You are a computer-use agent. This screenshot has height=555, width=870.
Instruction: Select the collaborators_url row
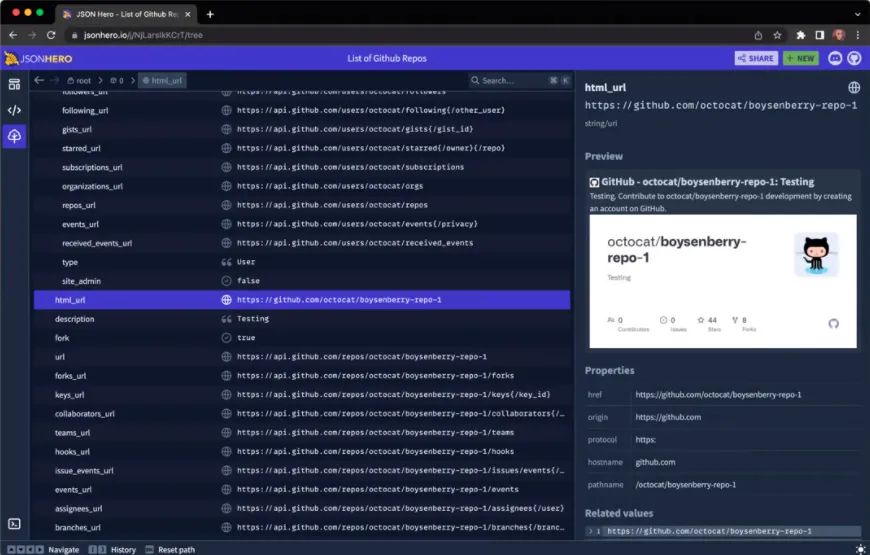302,413
